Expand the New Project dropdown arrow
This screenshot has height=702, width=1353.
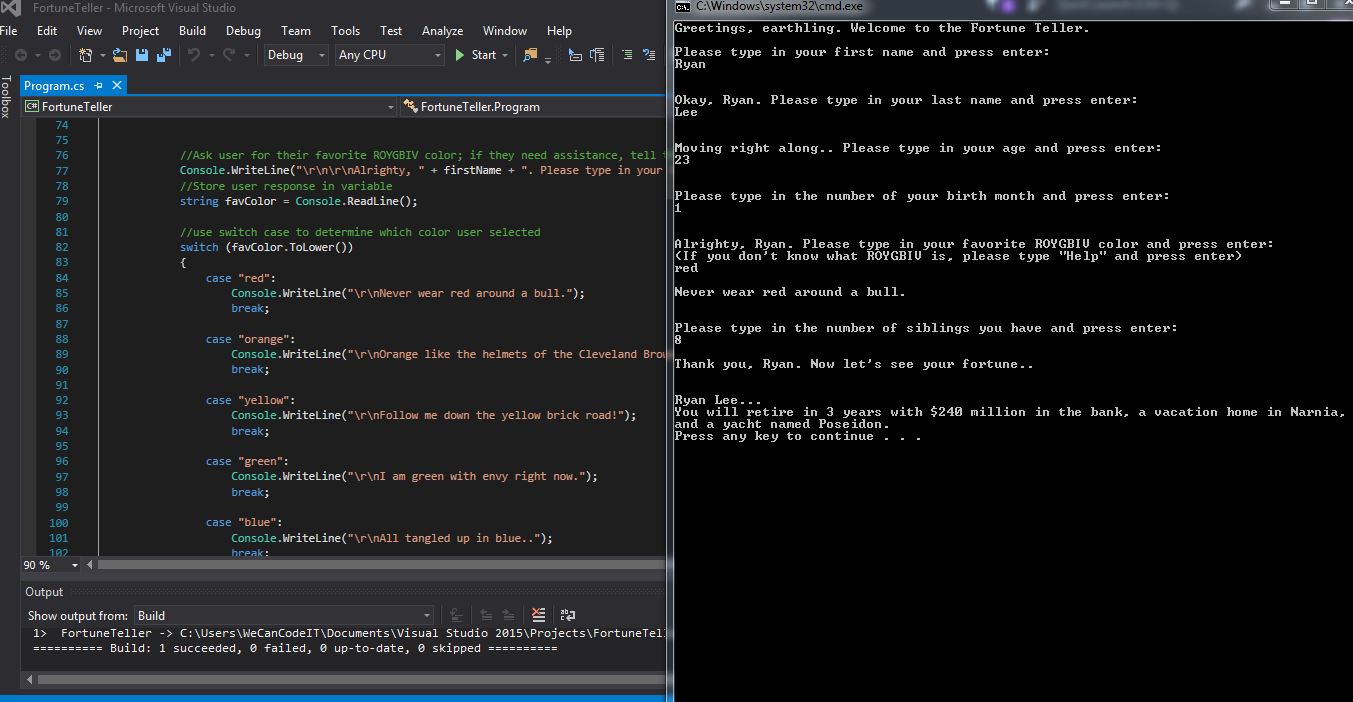pos(101,55)
